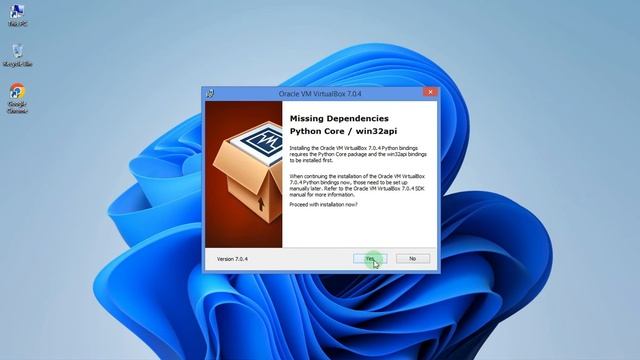Click Yes to proceed with installation

(370, 259)
